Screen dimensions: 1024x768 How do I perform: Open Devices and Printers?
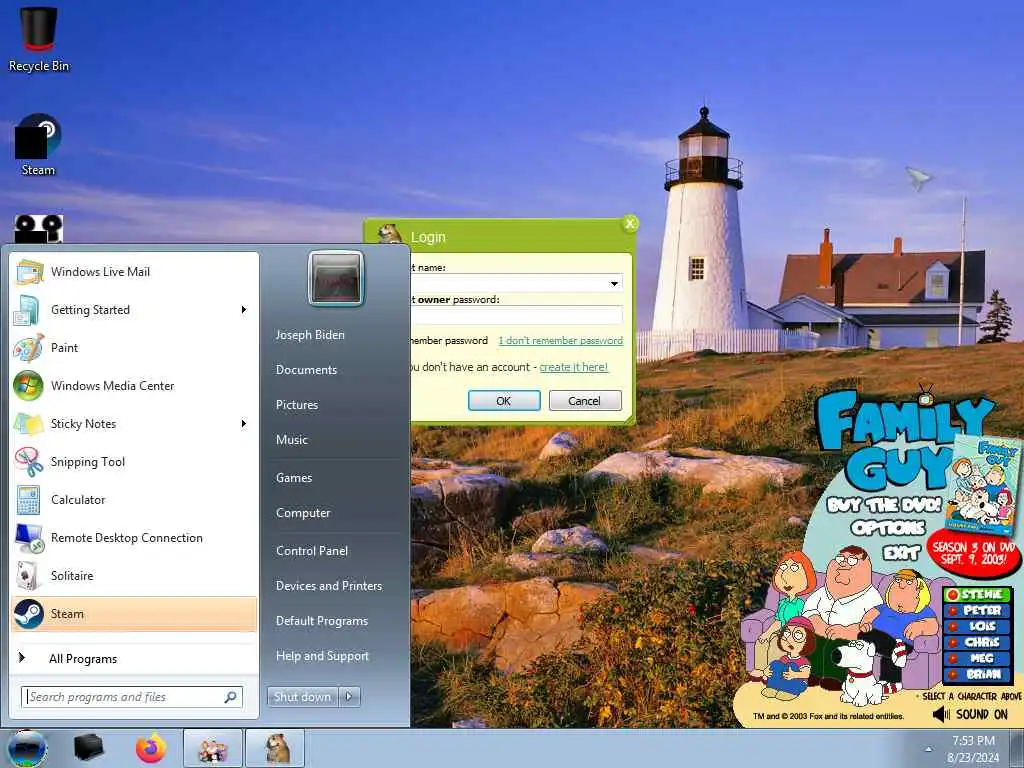tap(329, 586)
